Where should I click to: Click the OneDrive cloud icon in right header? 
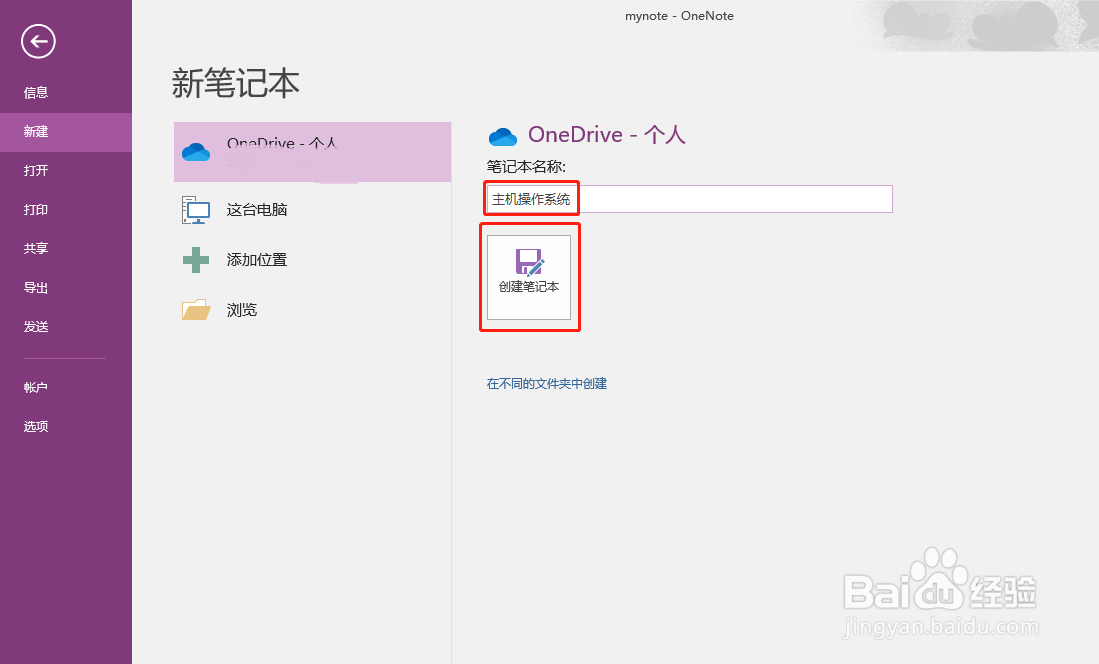click(x=503, y=136)
